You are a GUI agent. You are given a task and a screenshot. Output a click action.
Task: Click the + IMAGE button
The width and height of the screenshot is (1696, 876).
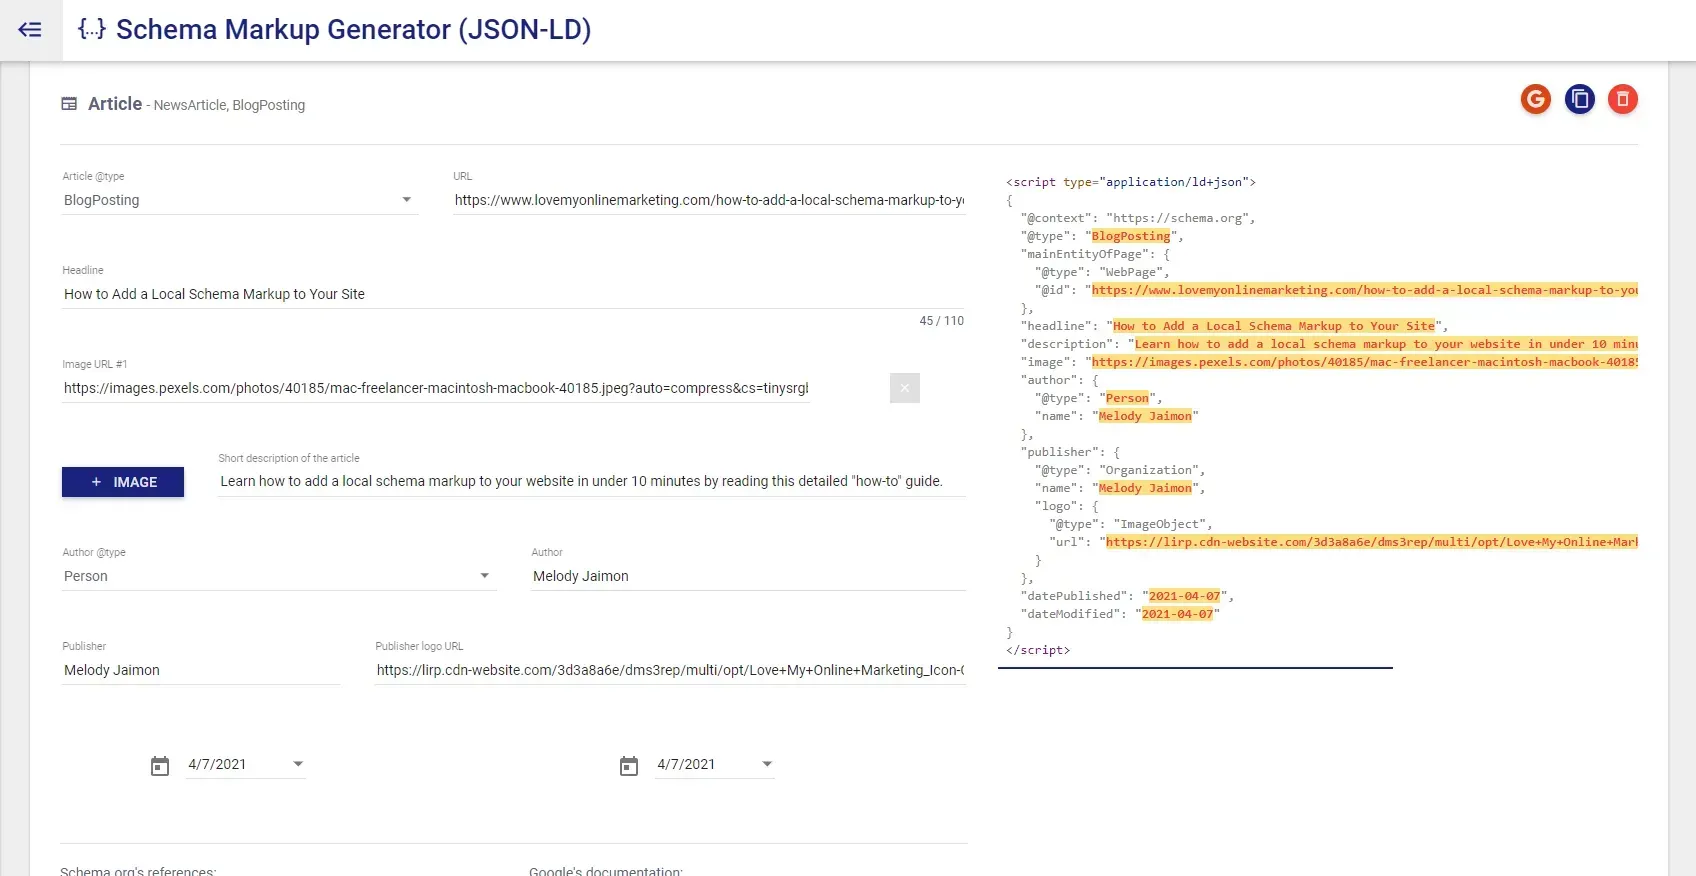pos(123,482)
